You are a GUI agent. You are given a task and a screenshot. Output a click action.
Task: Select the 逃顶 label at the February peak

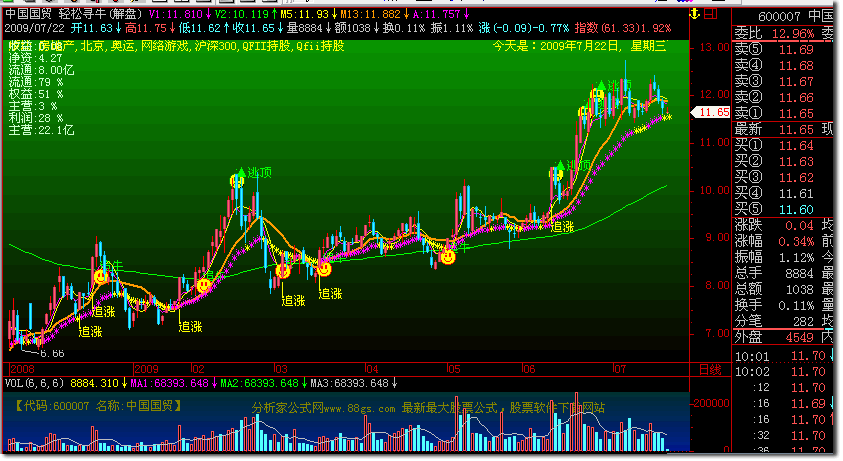pos(260,172)
